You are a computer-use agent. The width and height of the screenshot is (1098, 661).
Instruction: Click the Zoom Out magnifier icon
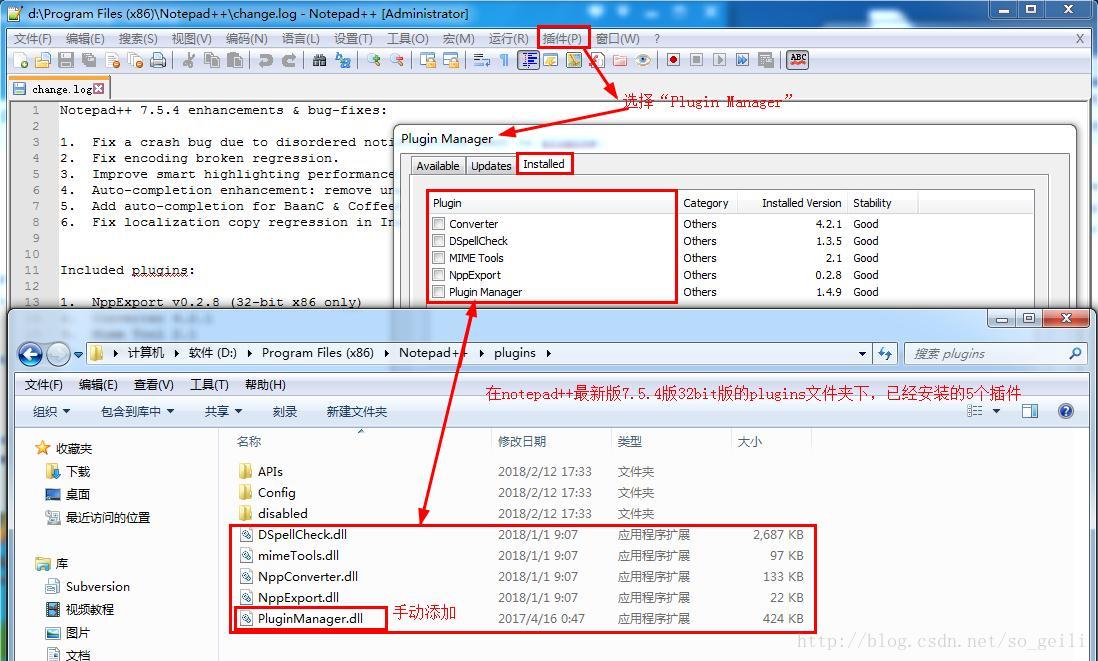pyautogui.click(x=397, y=60)
